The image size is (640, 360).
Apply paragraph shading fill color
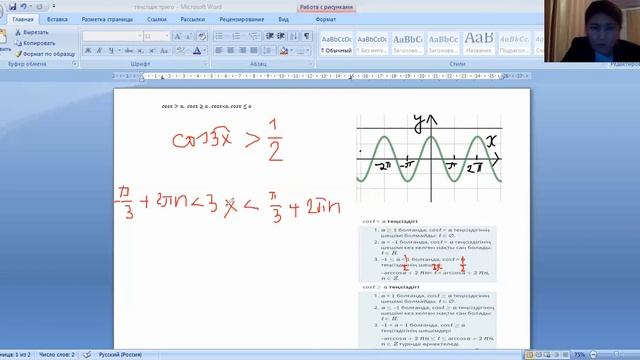284,51
